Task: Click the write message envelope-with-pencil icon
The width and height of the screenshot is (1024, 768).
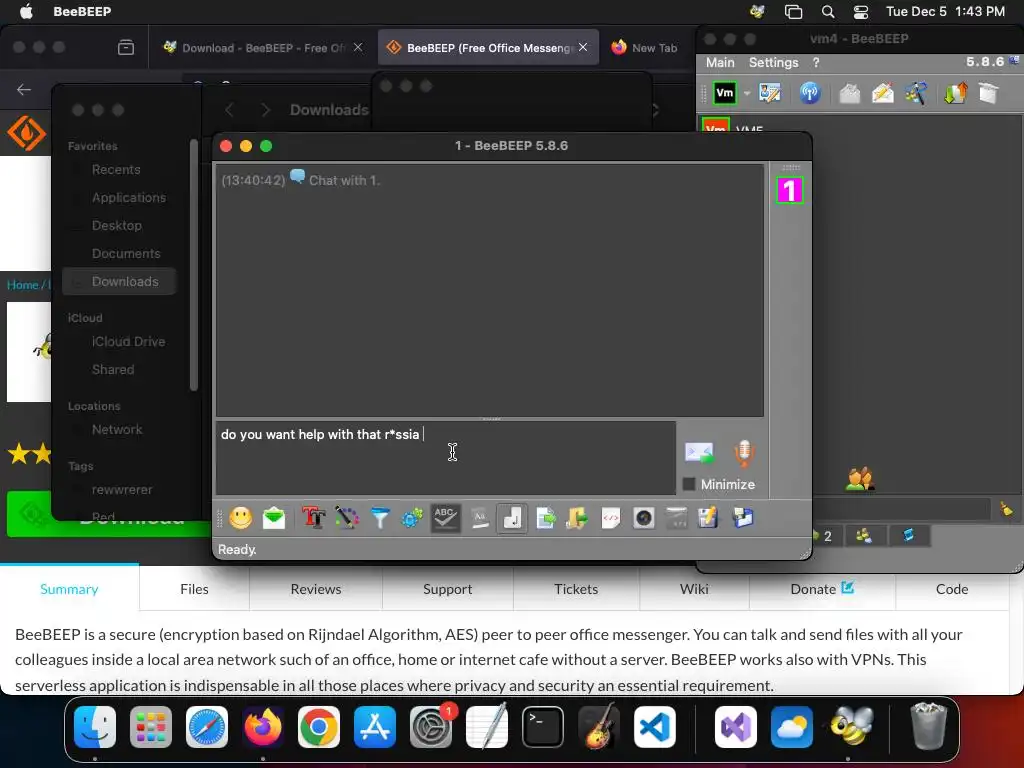Action: pyautogui.click(x=882, y=93)
